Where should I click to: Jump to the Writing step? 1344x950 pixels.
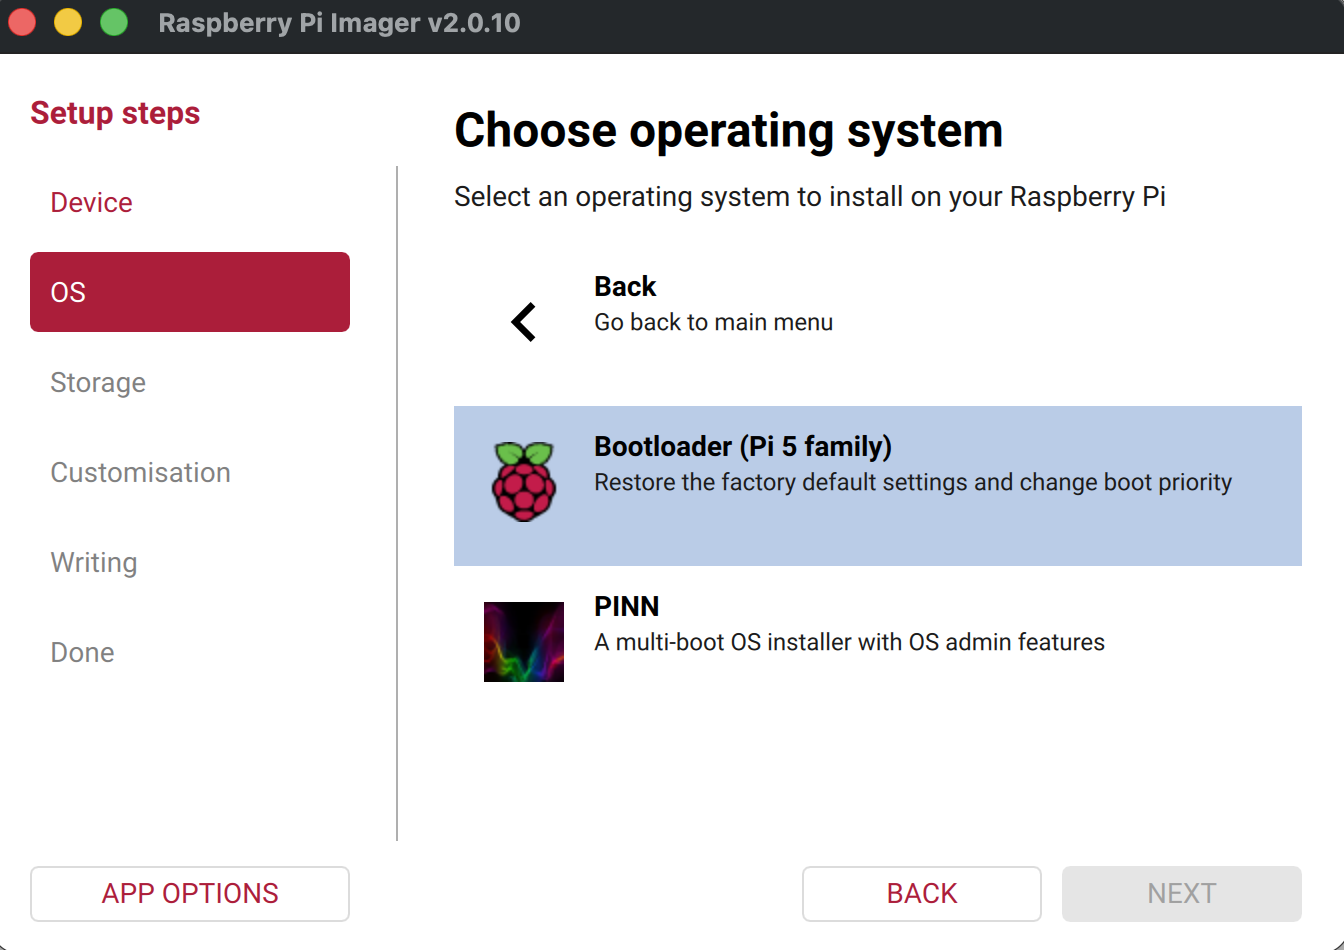[190, 562]
